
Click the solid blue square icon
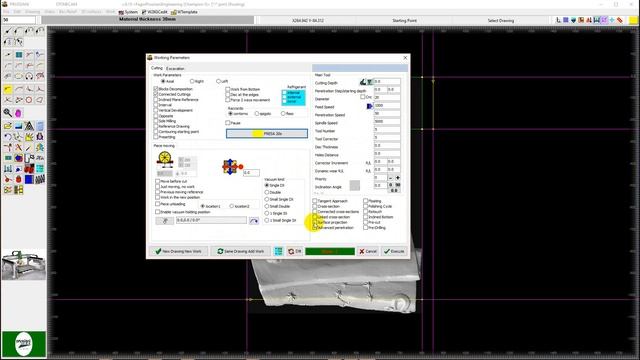29,179
